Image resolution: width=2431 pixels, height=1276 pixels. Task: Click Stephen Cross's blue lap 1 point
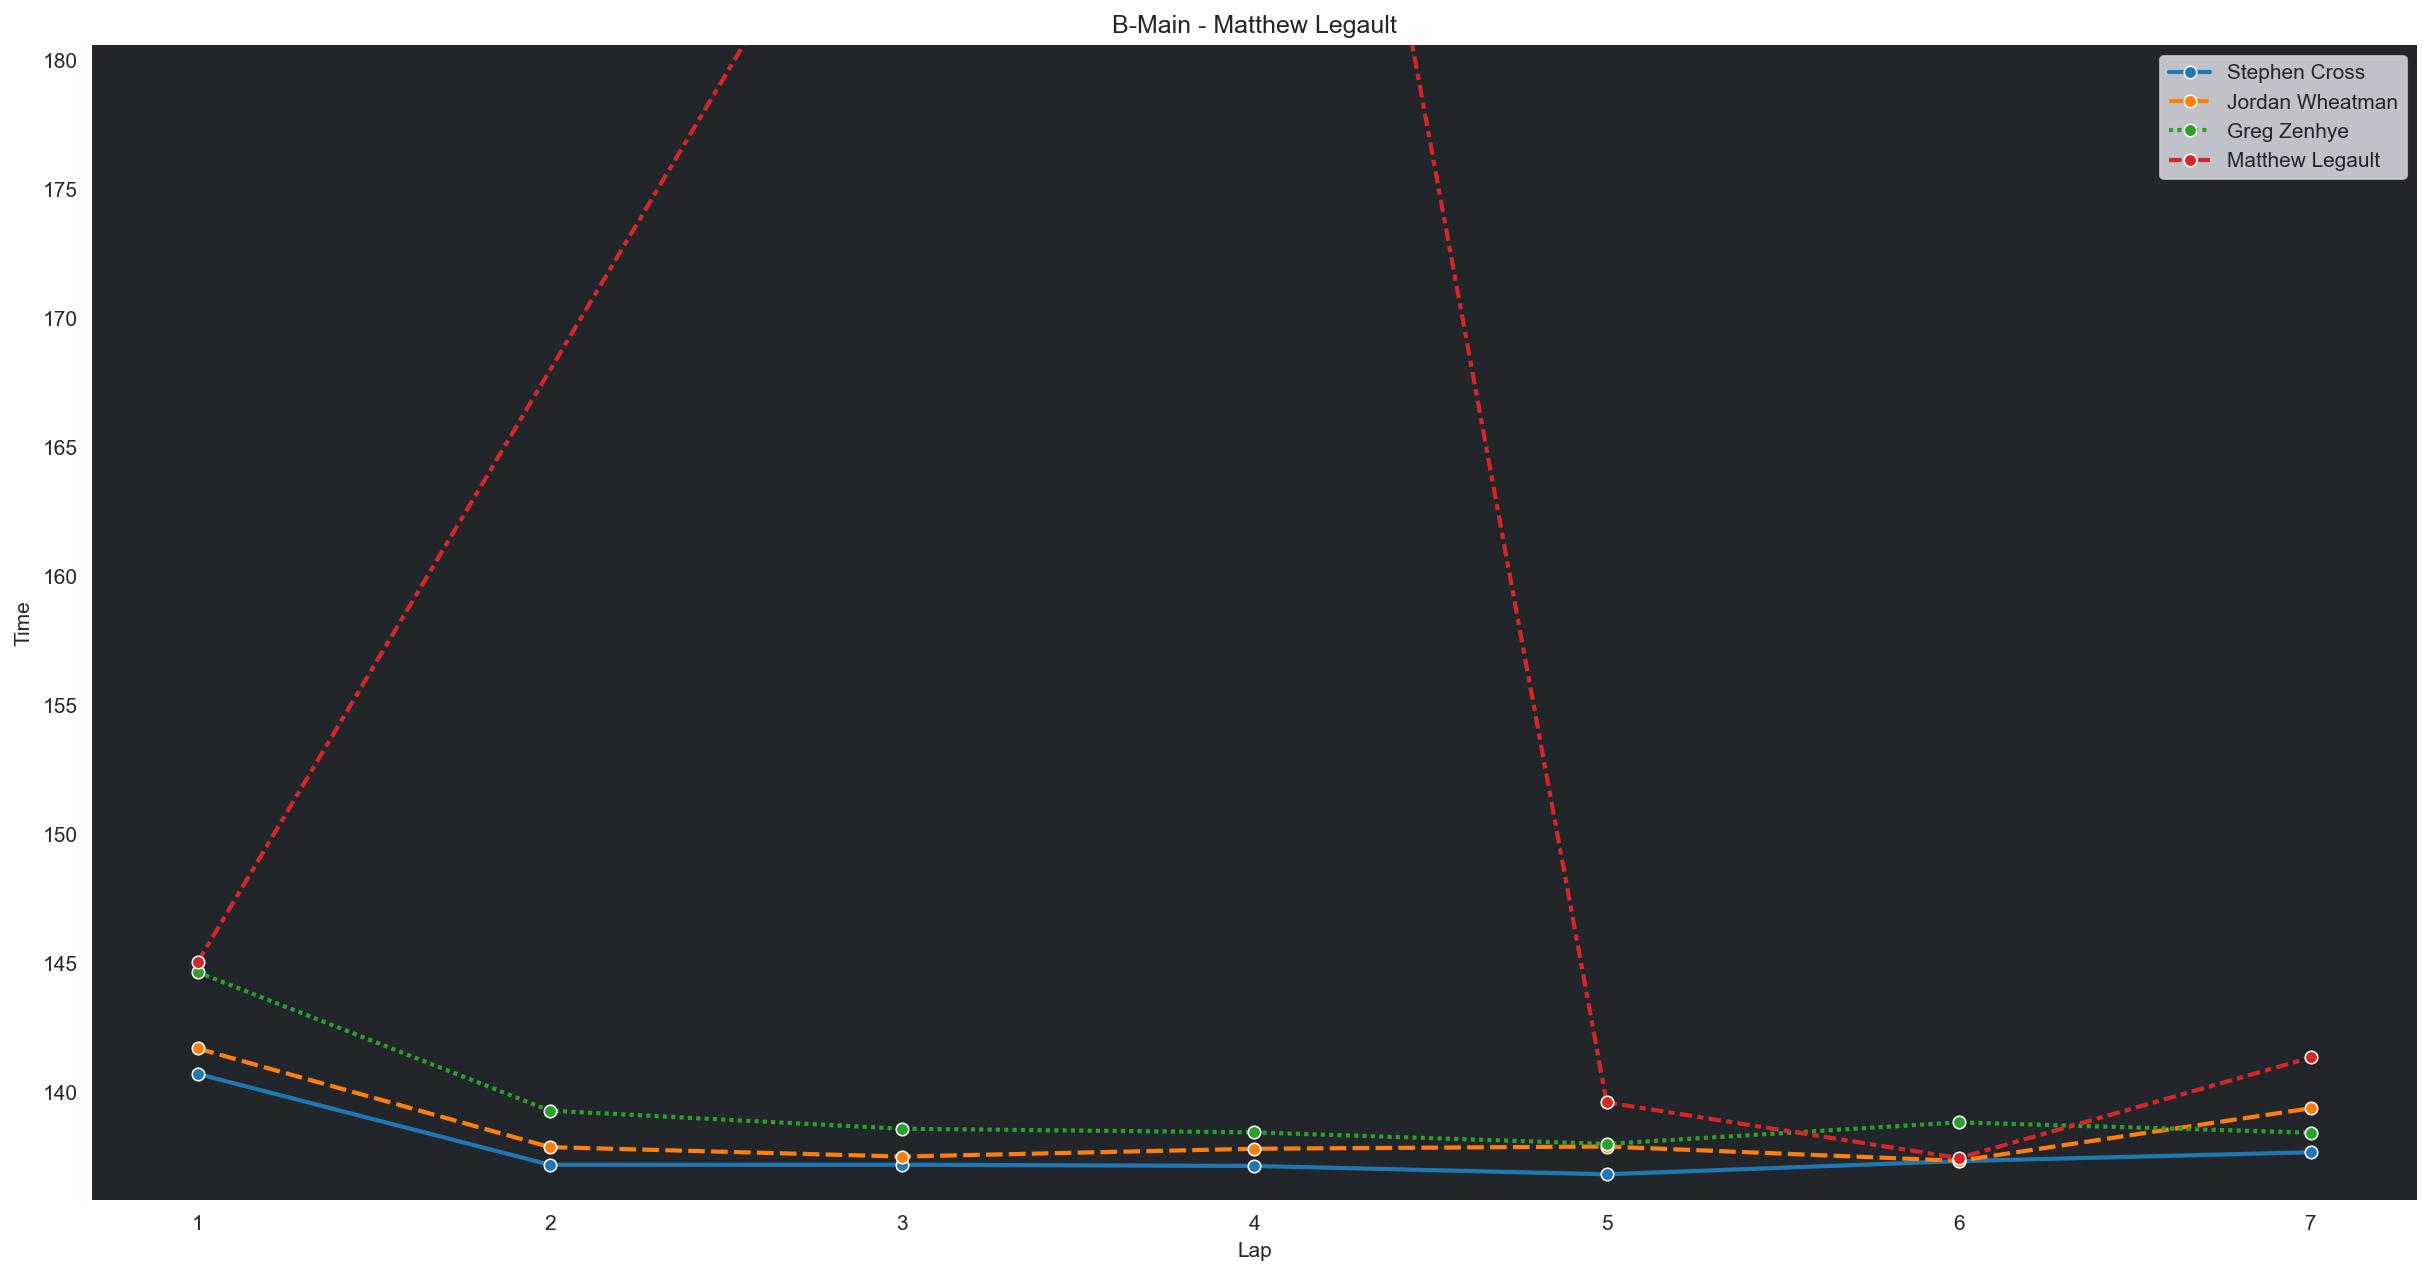[198, 1074]
